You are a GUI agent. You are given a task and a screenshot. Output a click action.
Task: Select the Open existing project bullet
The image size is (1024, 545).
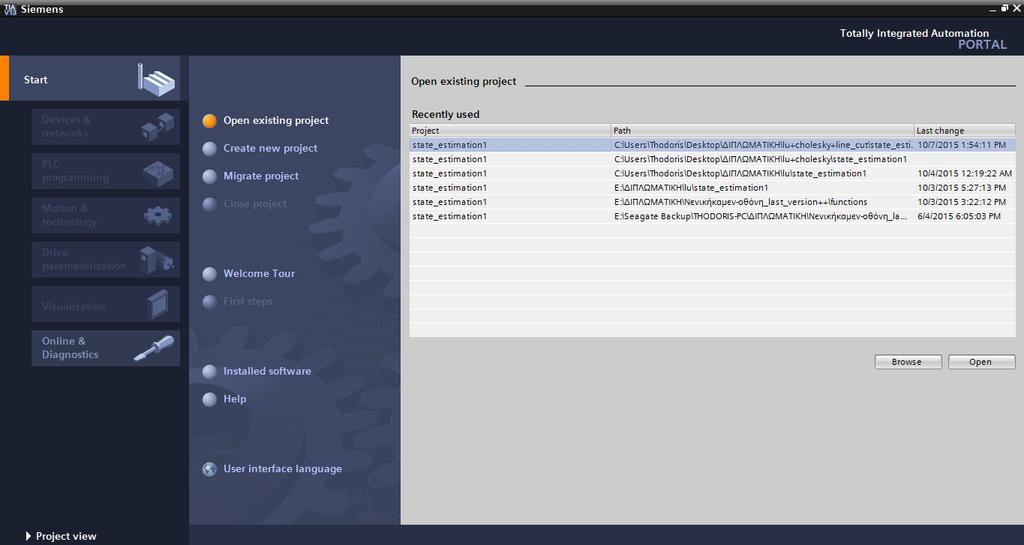pos(210,121)
